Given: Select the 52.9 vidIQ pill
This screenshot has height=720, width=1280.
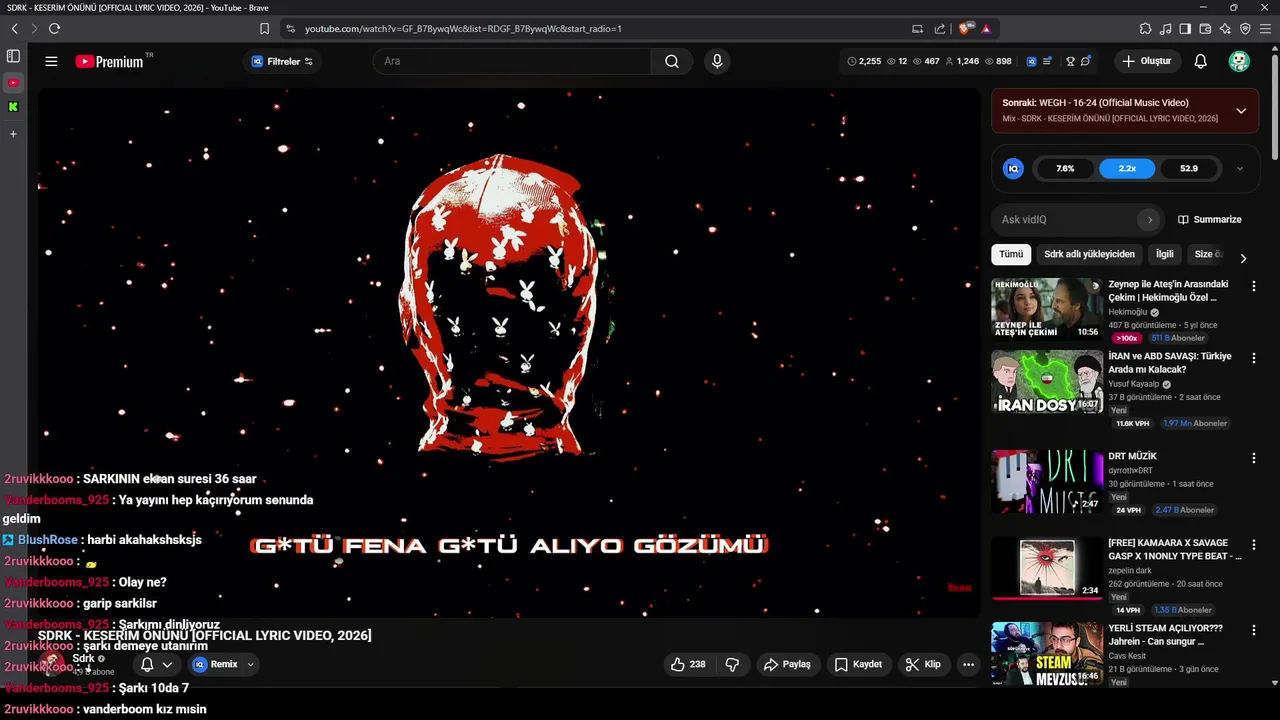Looking at the screenshot, I should coord(1189,168).
